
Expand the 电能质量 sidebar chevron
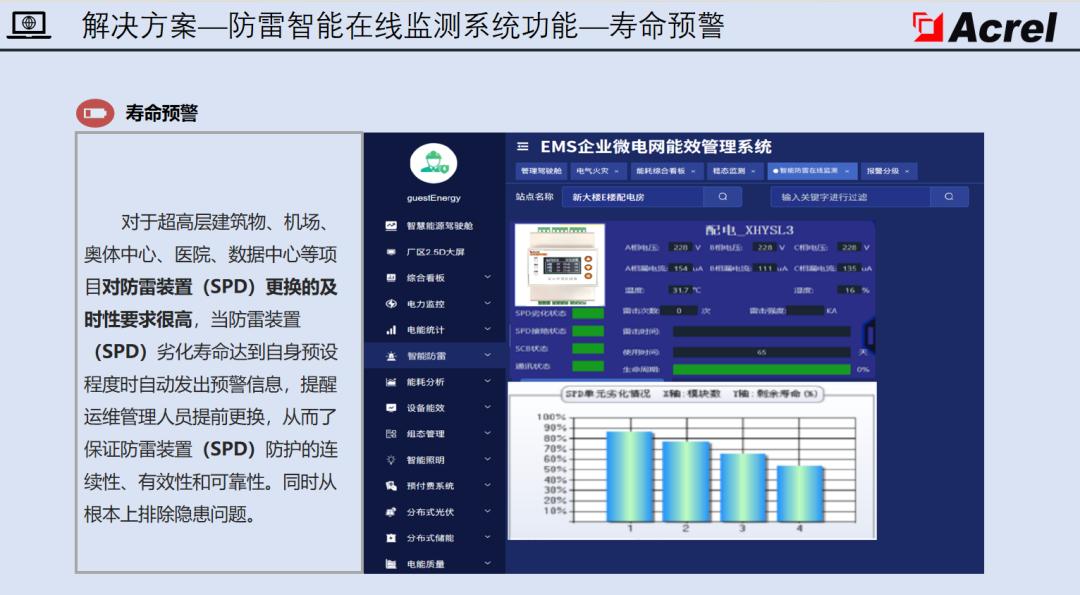[488, 563]
